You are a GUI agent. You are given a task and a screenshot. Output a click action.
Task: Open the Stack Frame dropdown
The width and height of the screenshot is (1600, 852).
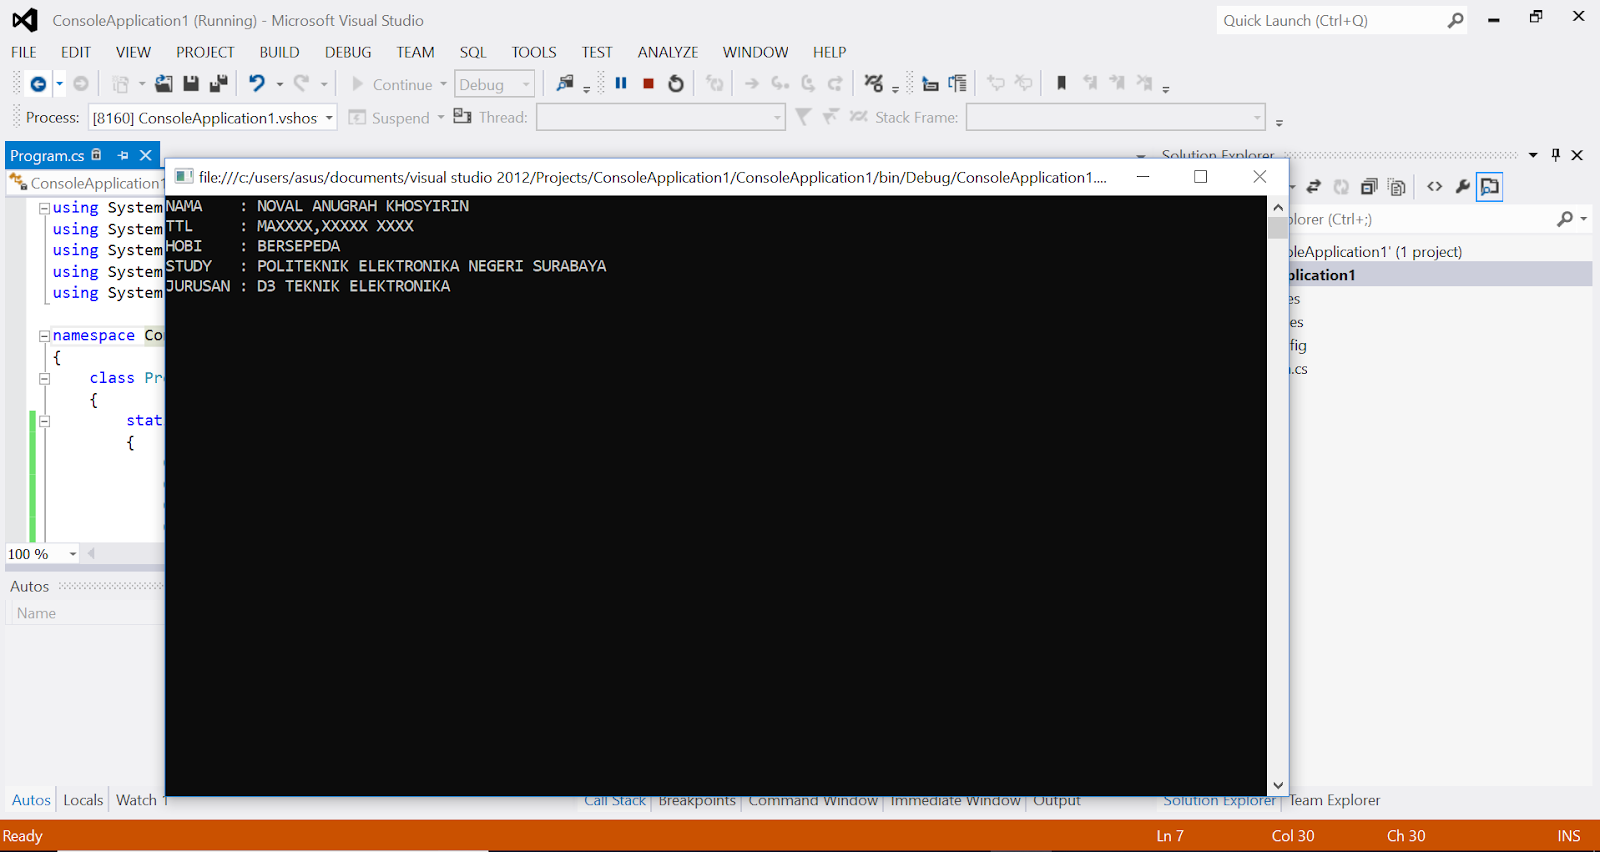click(x=1257, y=118)
